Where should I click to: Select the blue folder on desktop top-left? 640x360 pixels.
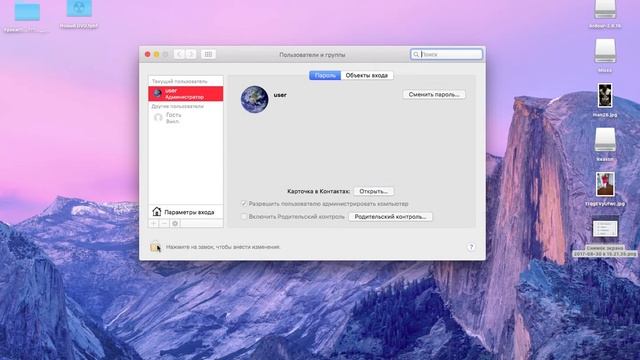[x=27, y=11]
